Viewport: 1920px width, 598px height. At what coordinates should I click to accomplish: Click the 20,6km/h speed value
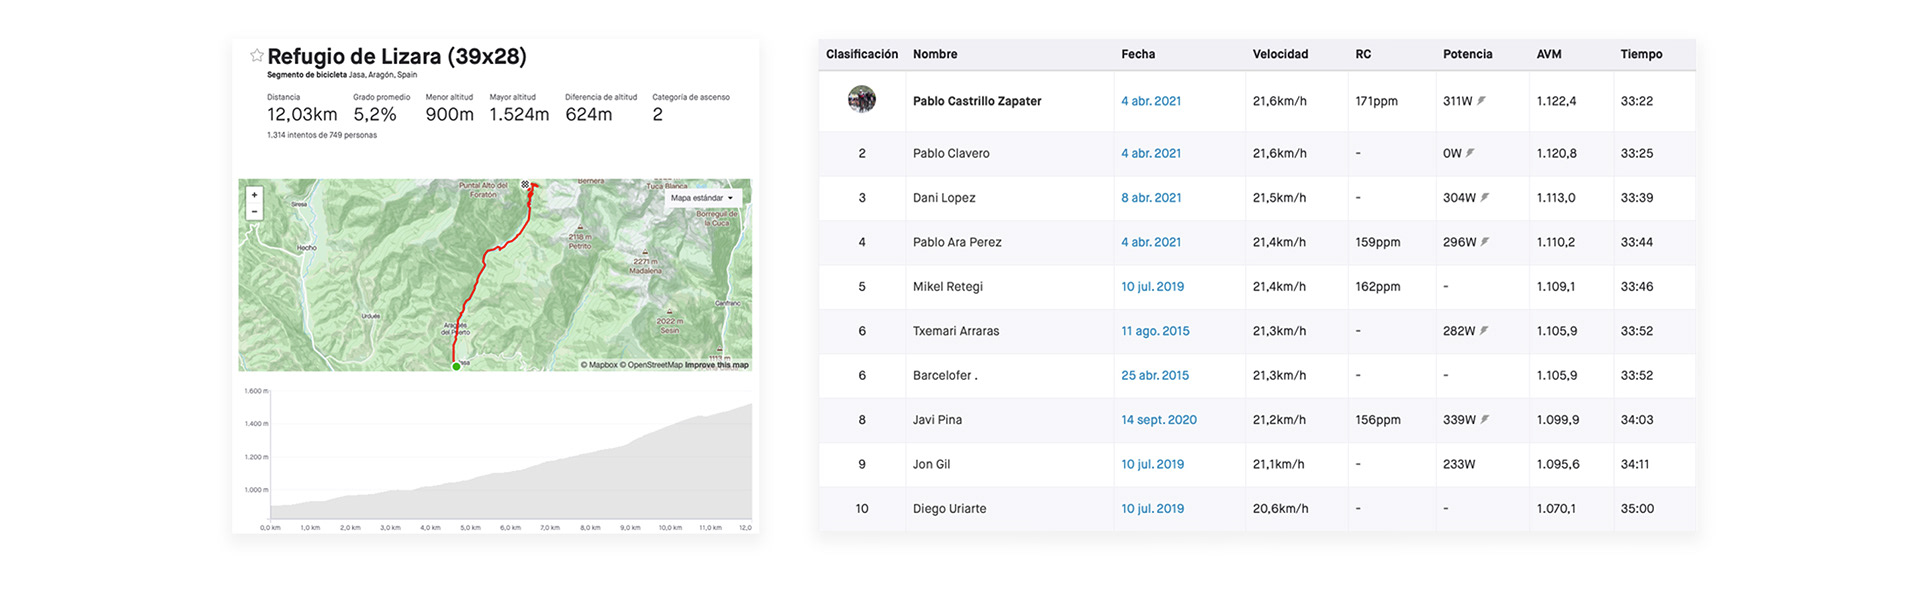coord(1280,509)
